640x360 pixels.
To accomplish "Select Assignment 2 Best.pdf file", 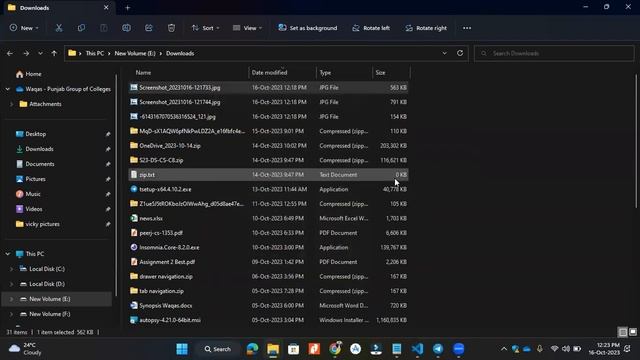I will [269, 262].
